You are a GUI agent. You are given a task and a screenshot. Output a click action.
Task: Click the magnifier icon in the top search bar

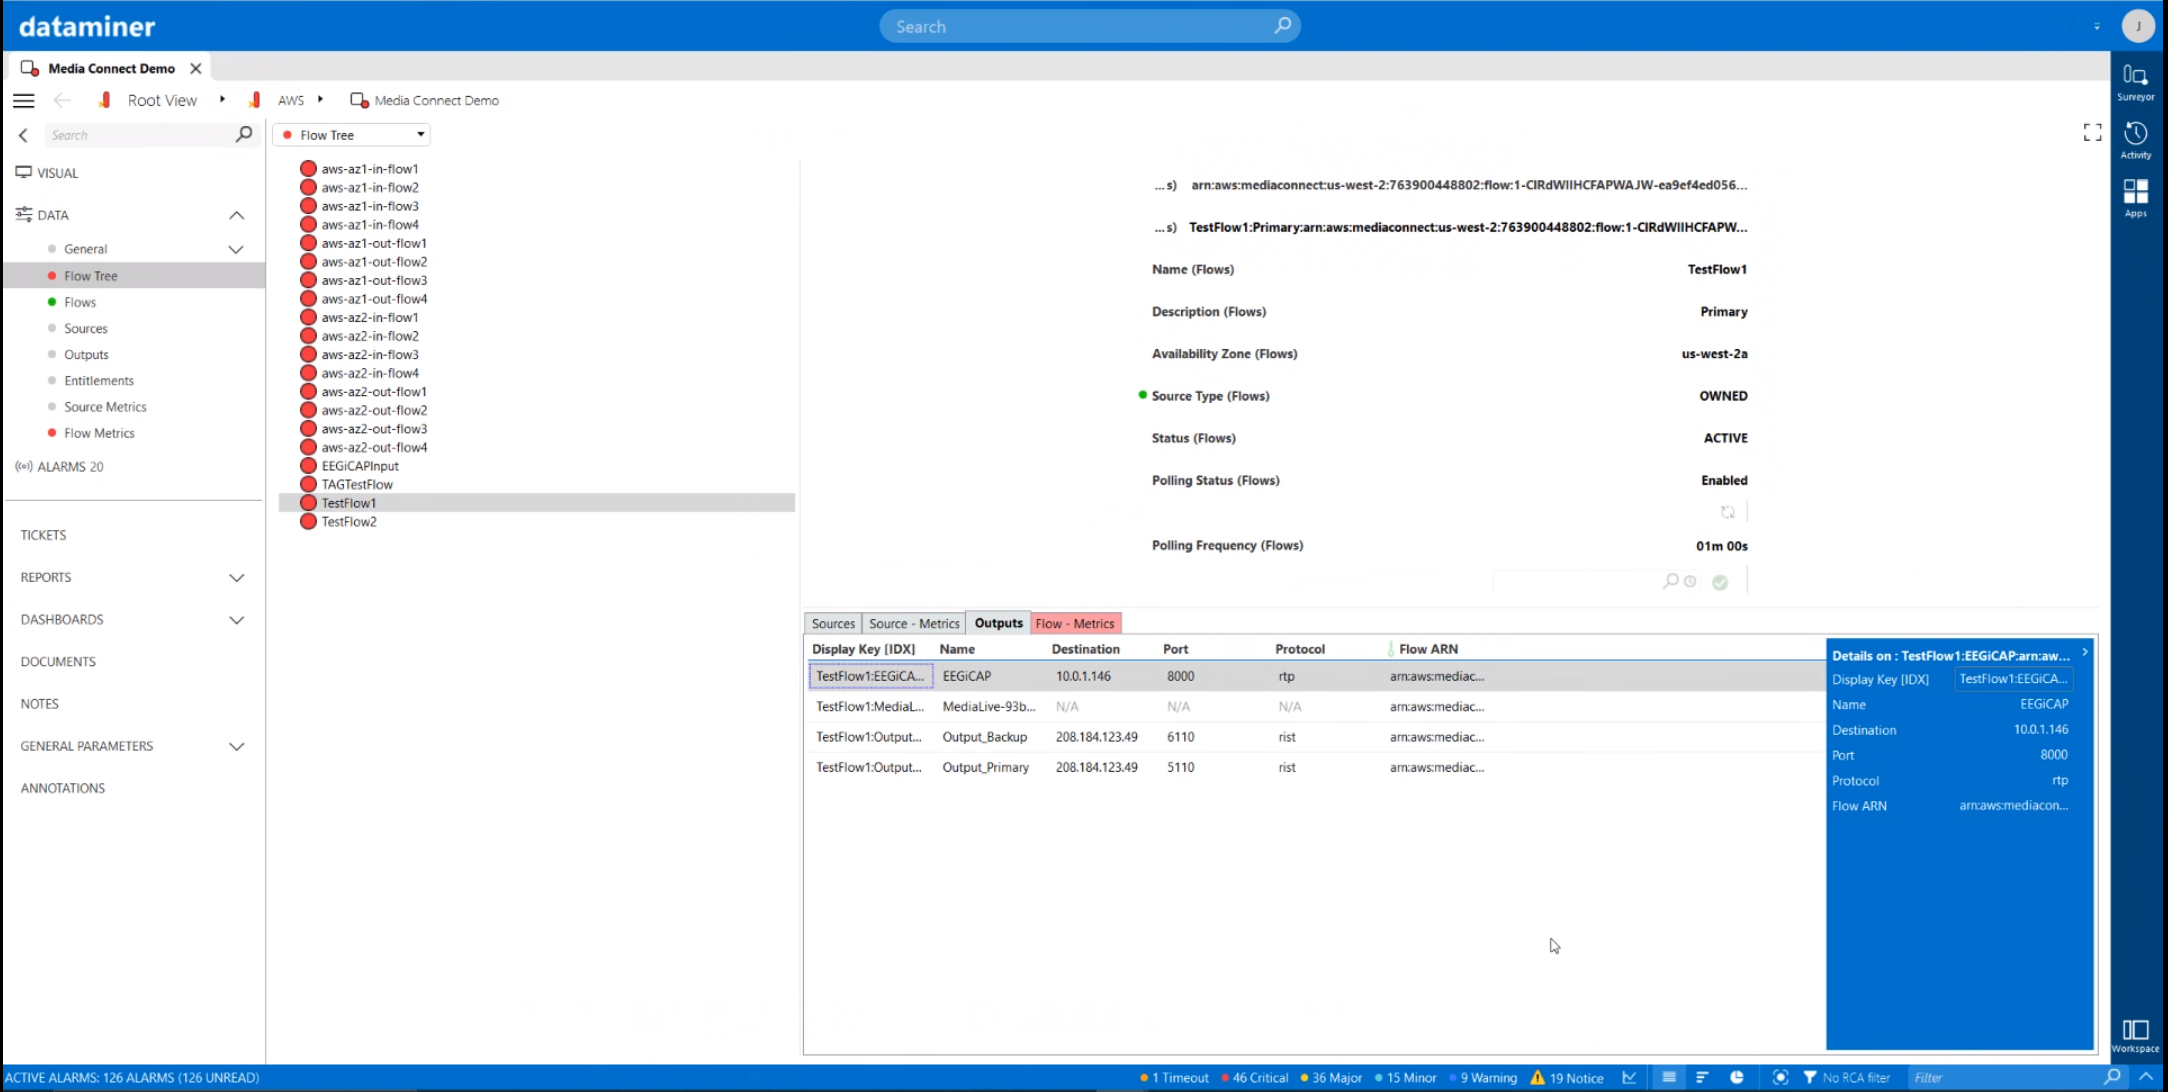point(1282,26)
